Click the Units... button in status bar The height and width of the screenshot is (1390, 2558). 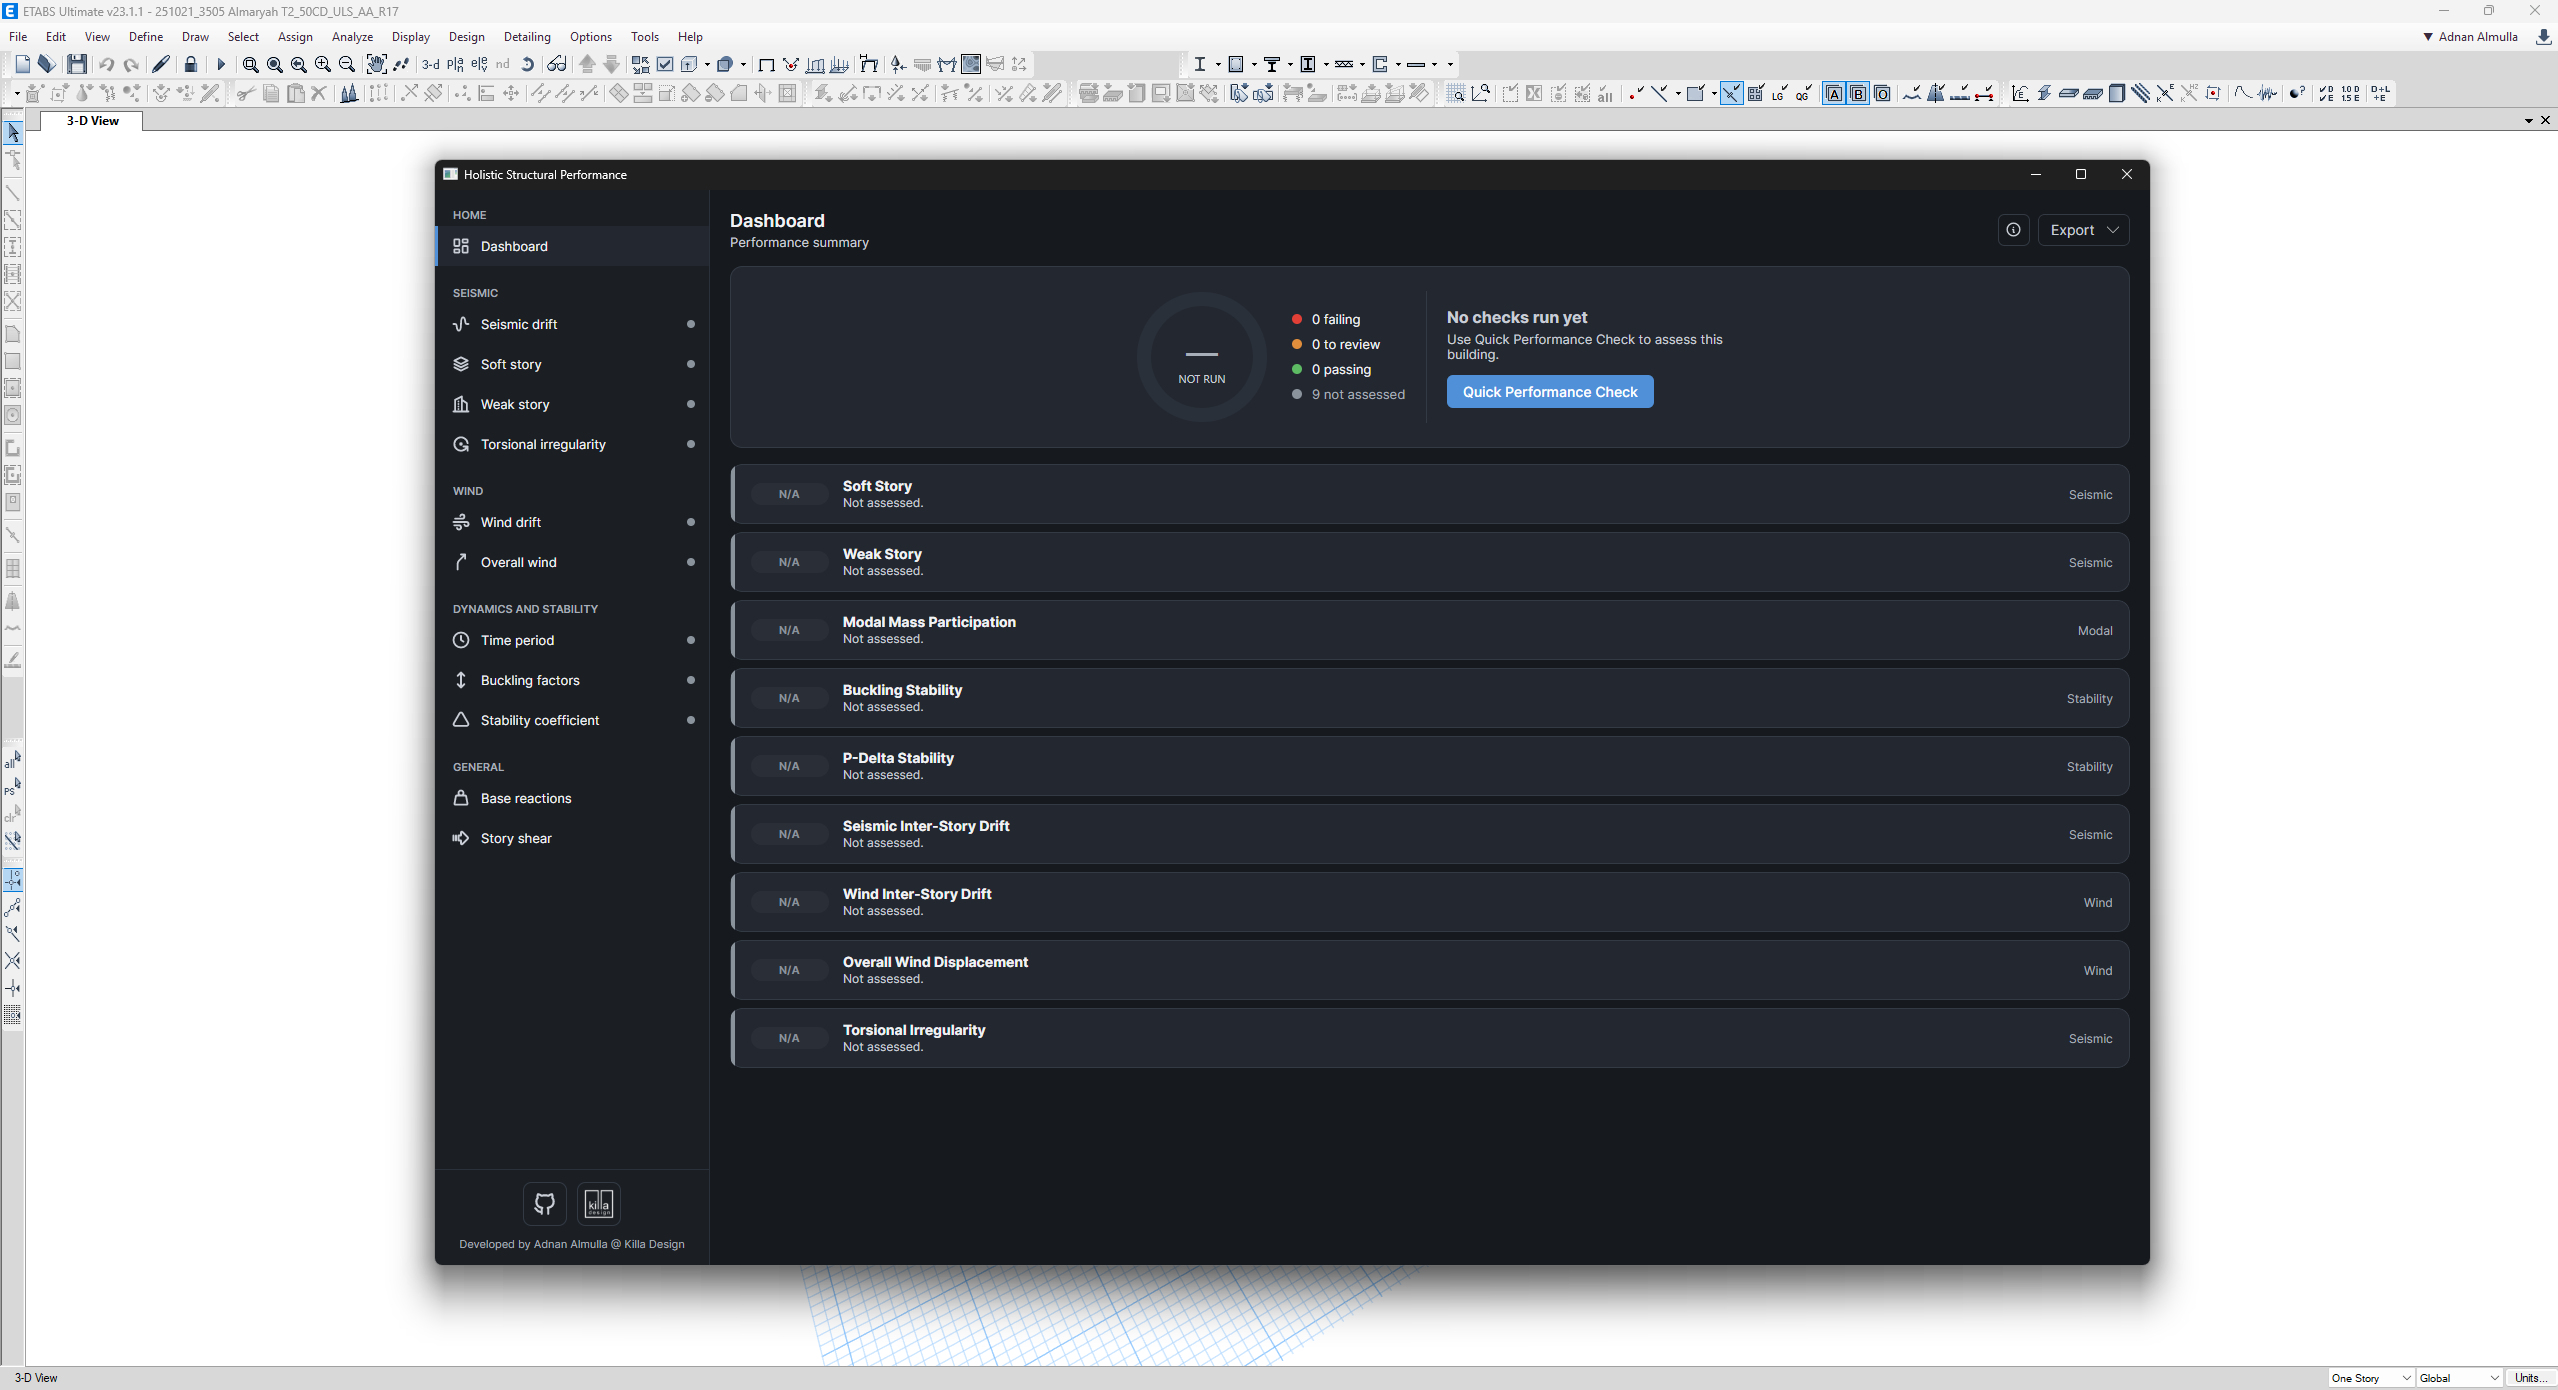[x=2530, y=1378]
